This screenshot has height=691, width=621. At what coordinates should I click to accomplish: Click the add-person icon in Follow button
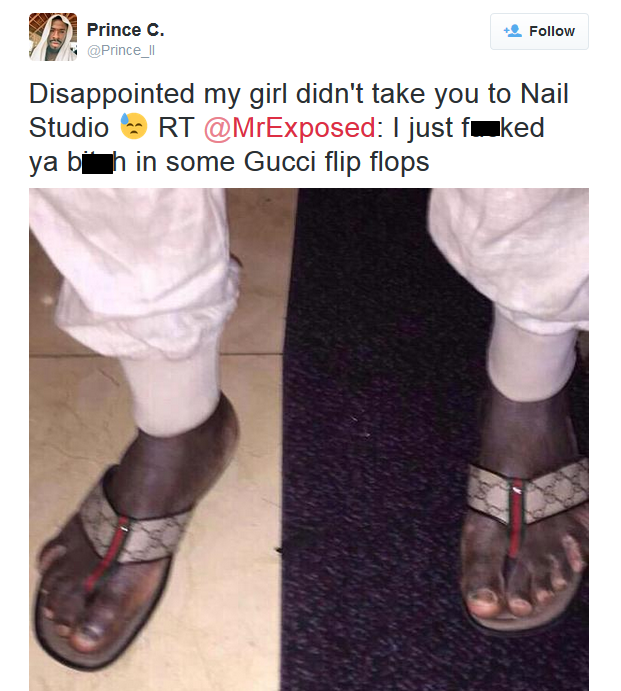(513, 31)
